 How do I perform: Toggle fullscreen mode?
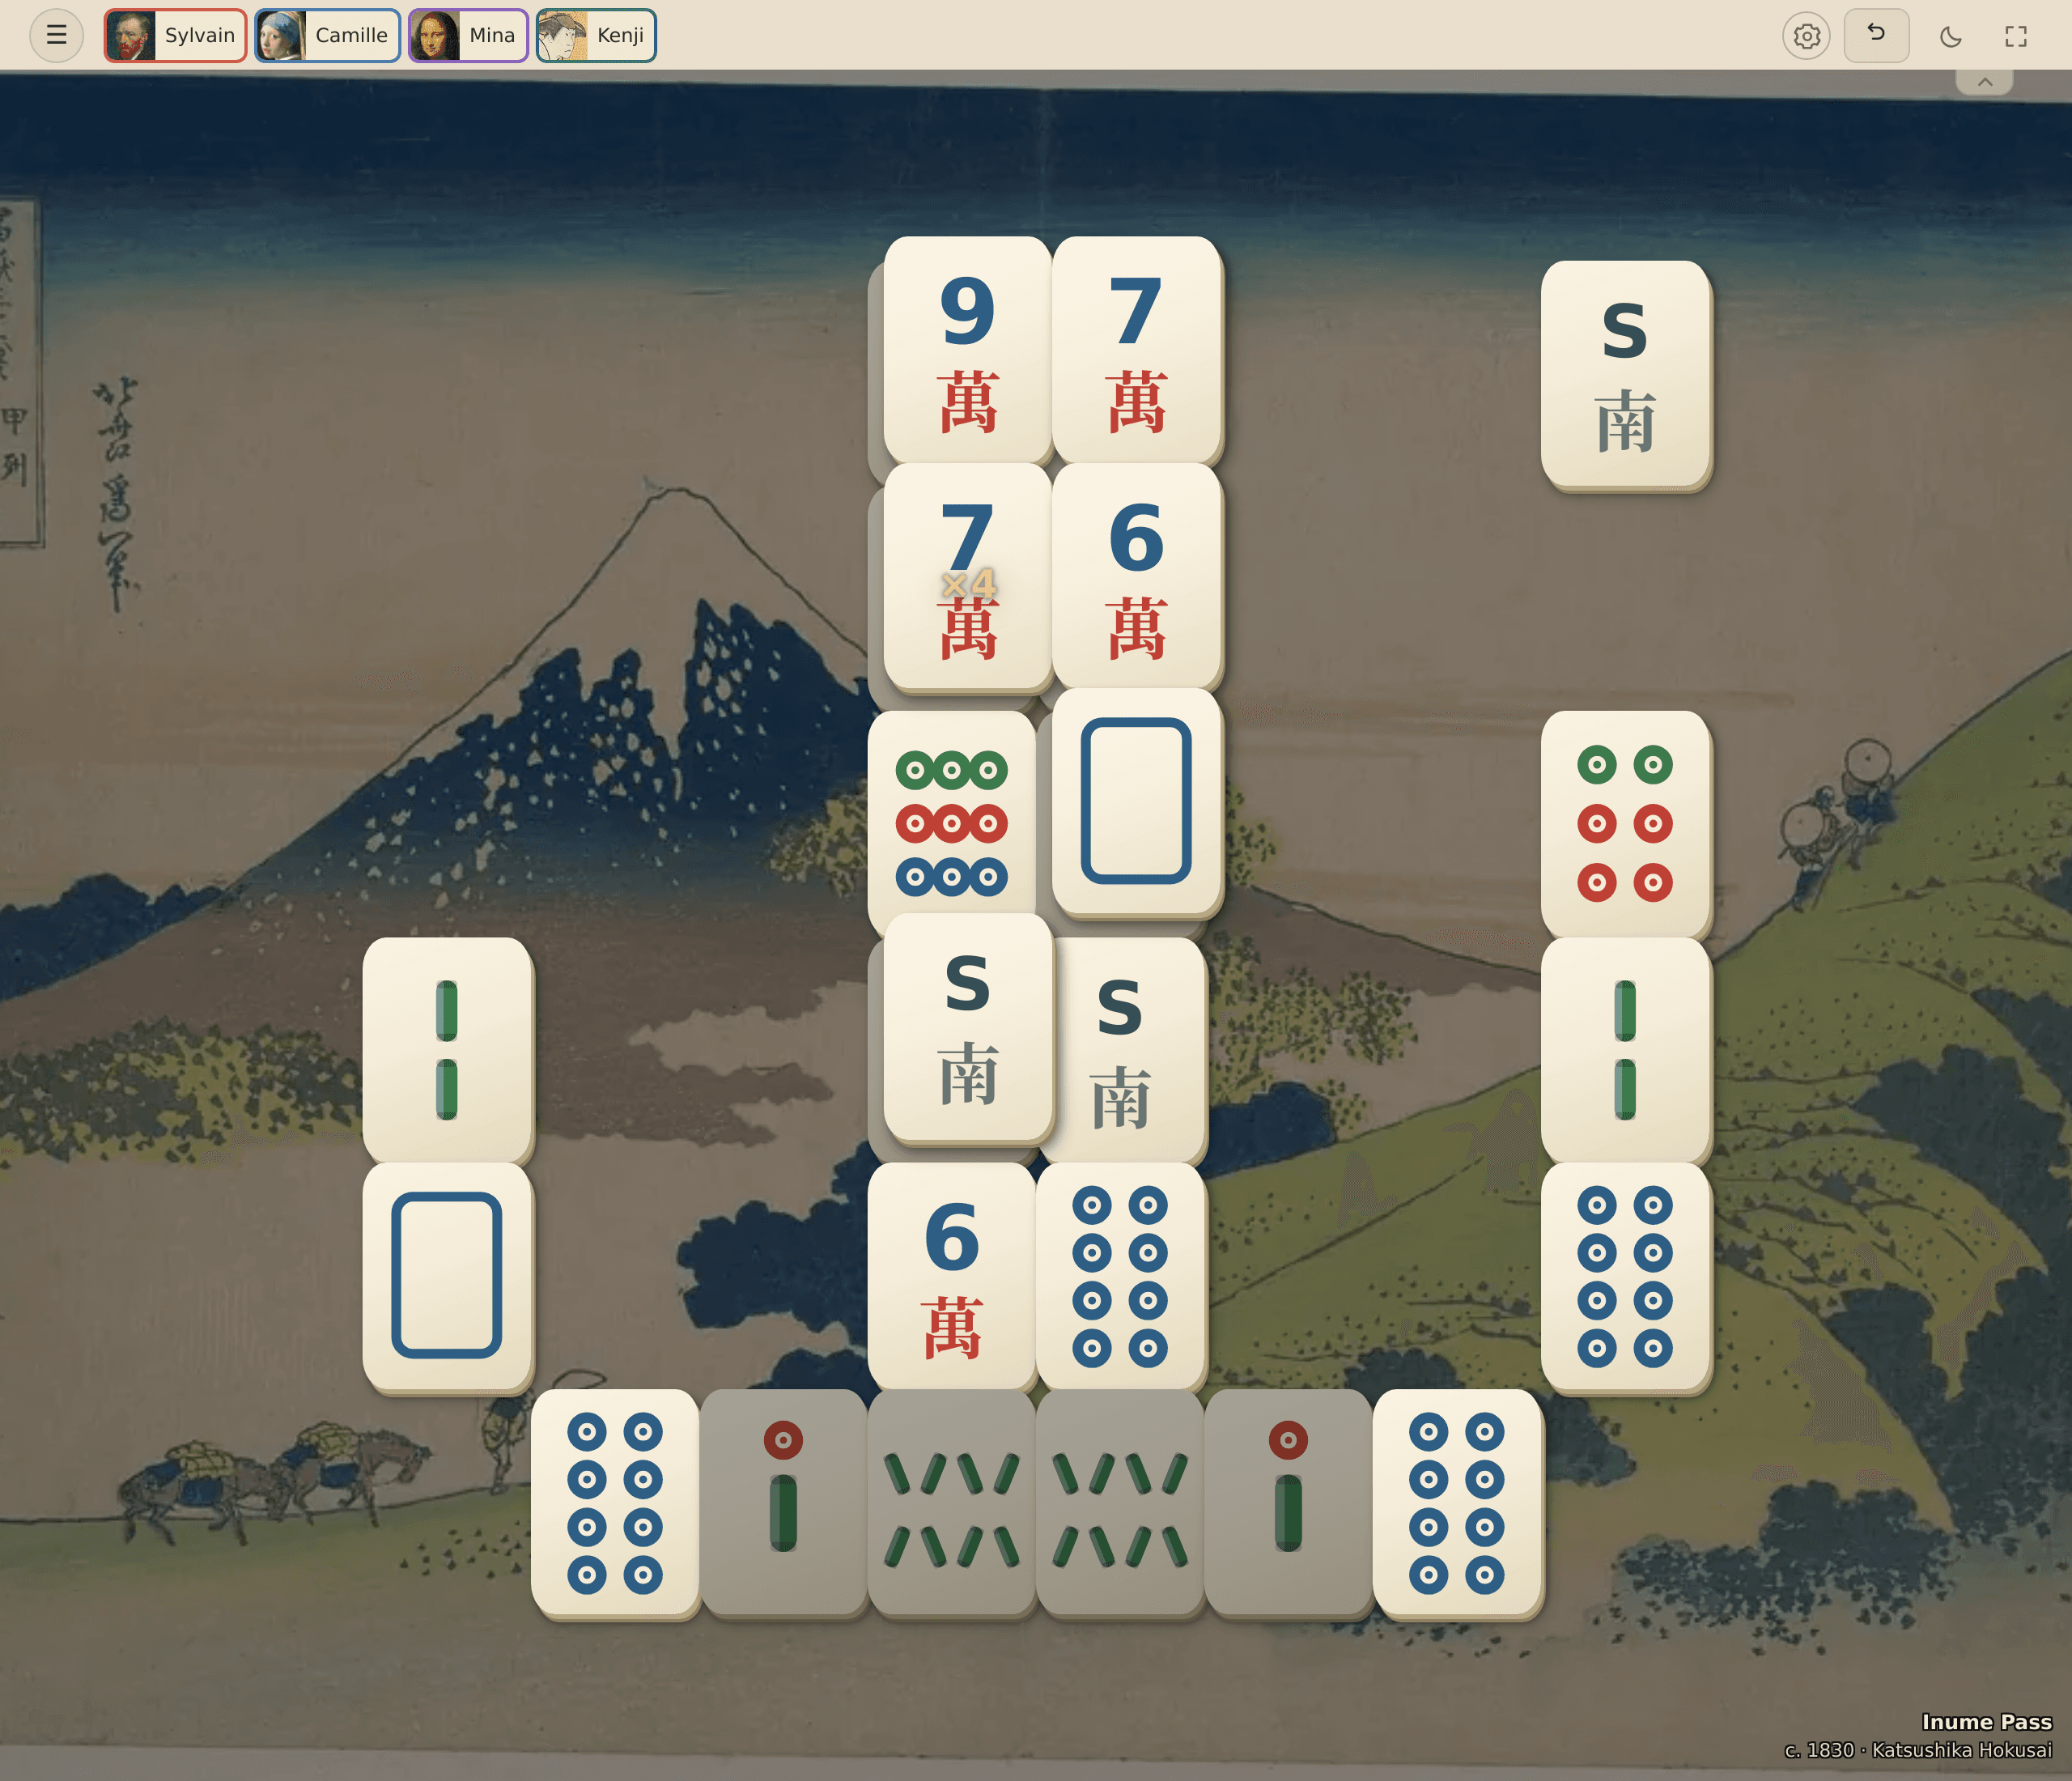[x=2016, y=36]
